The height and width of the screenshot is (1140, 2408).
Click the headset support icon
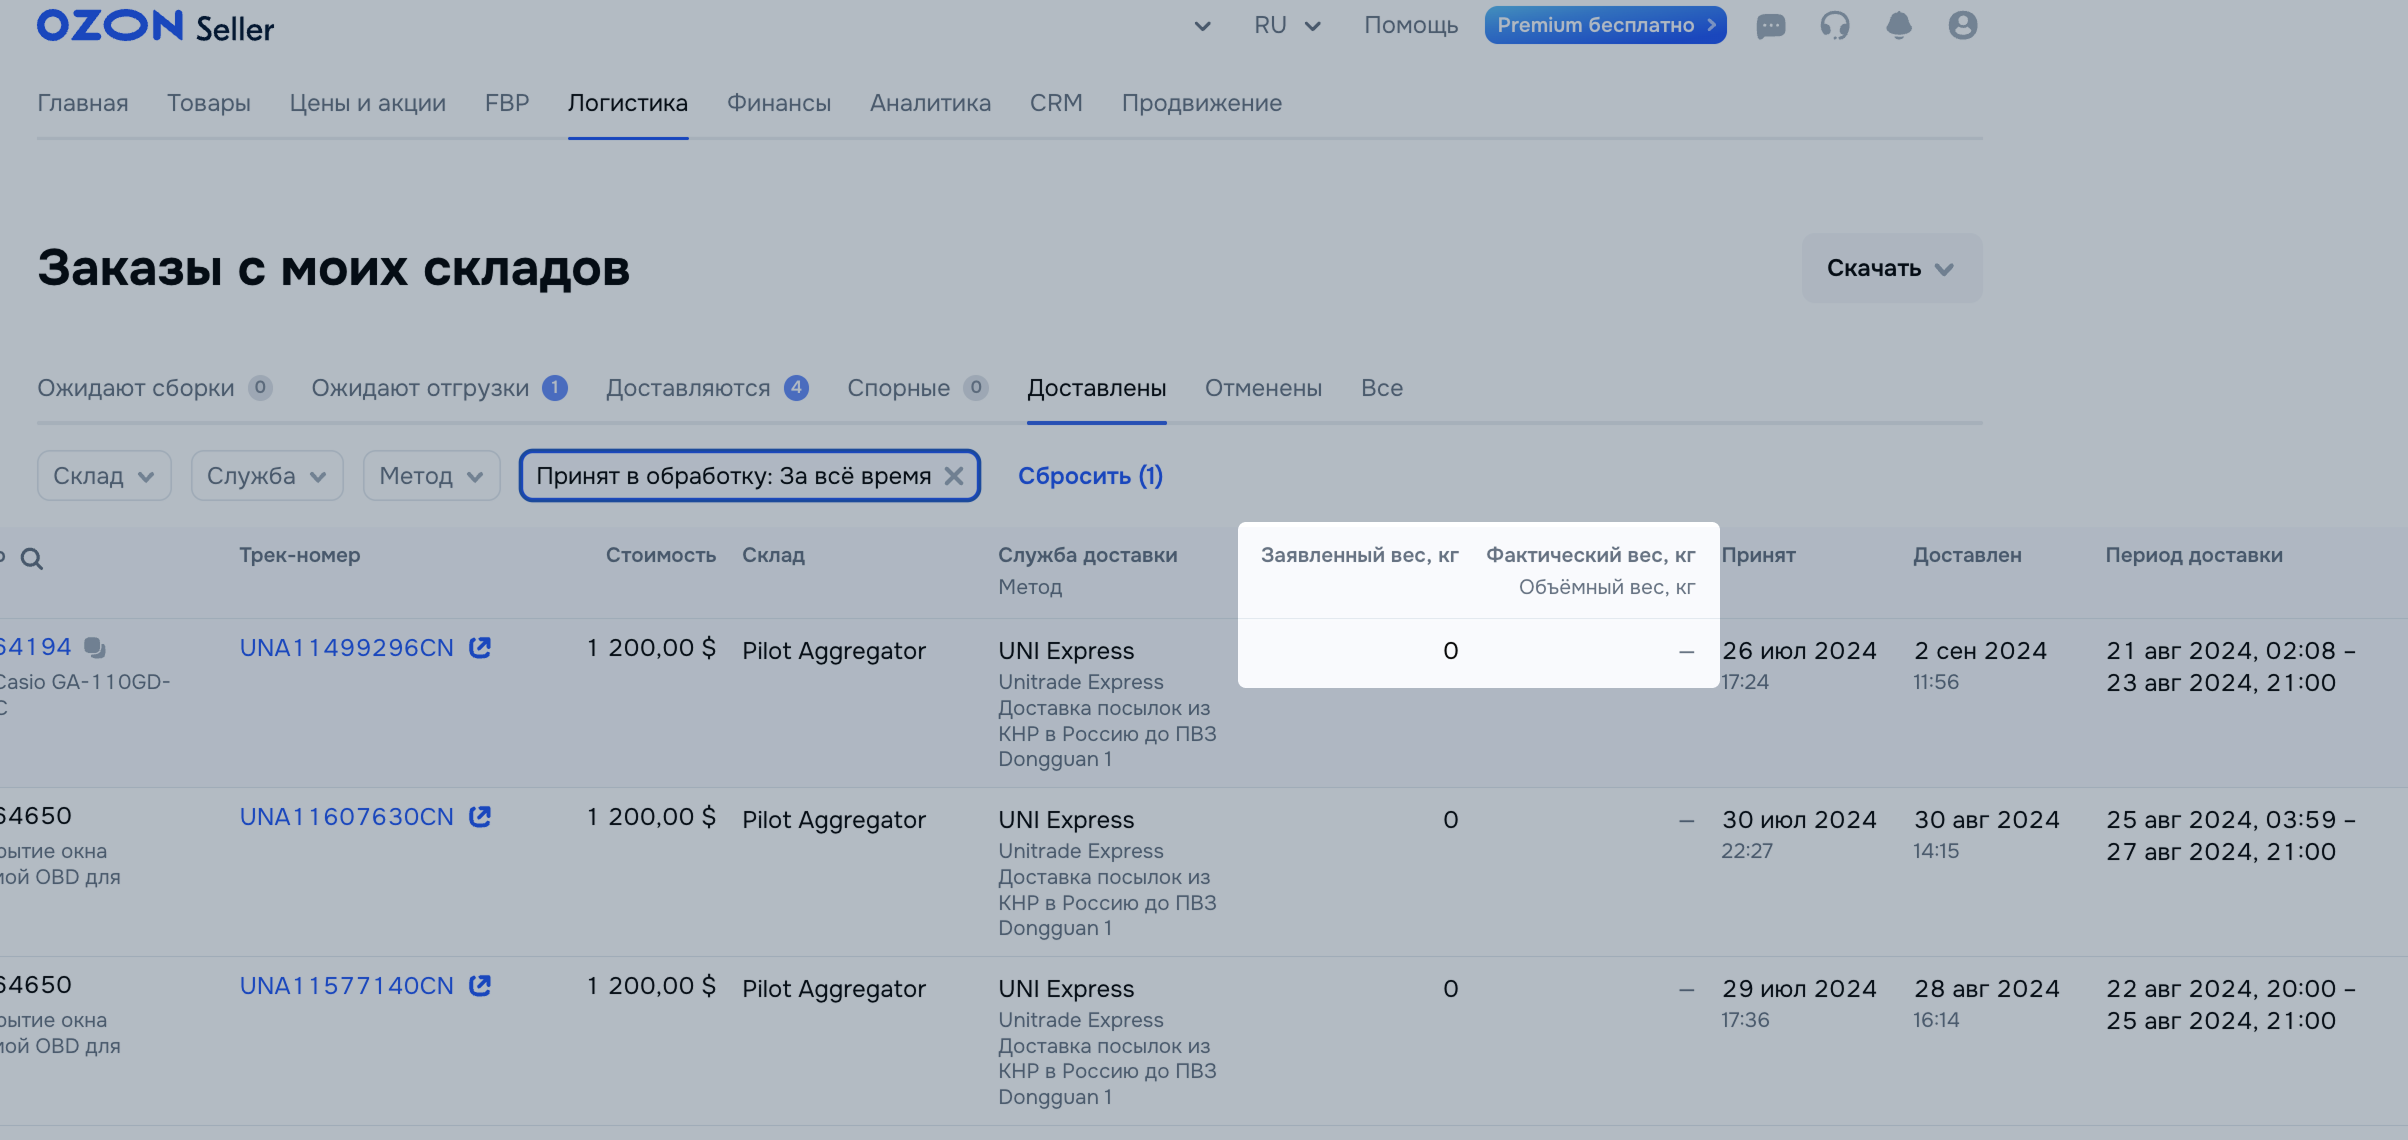click(1834, 26)
